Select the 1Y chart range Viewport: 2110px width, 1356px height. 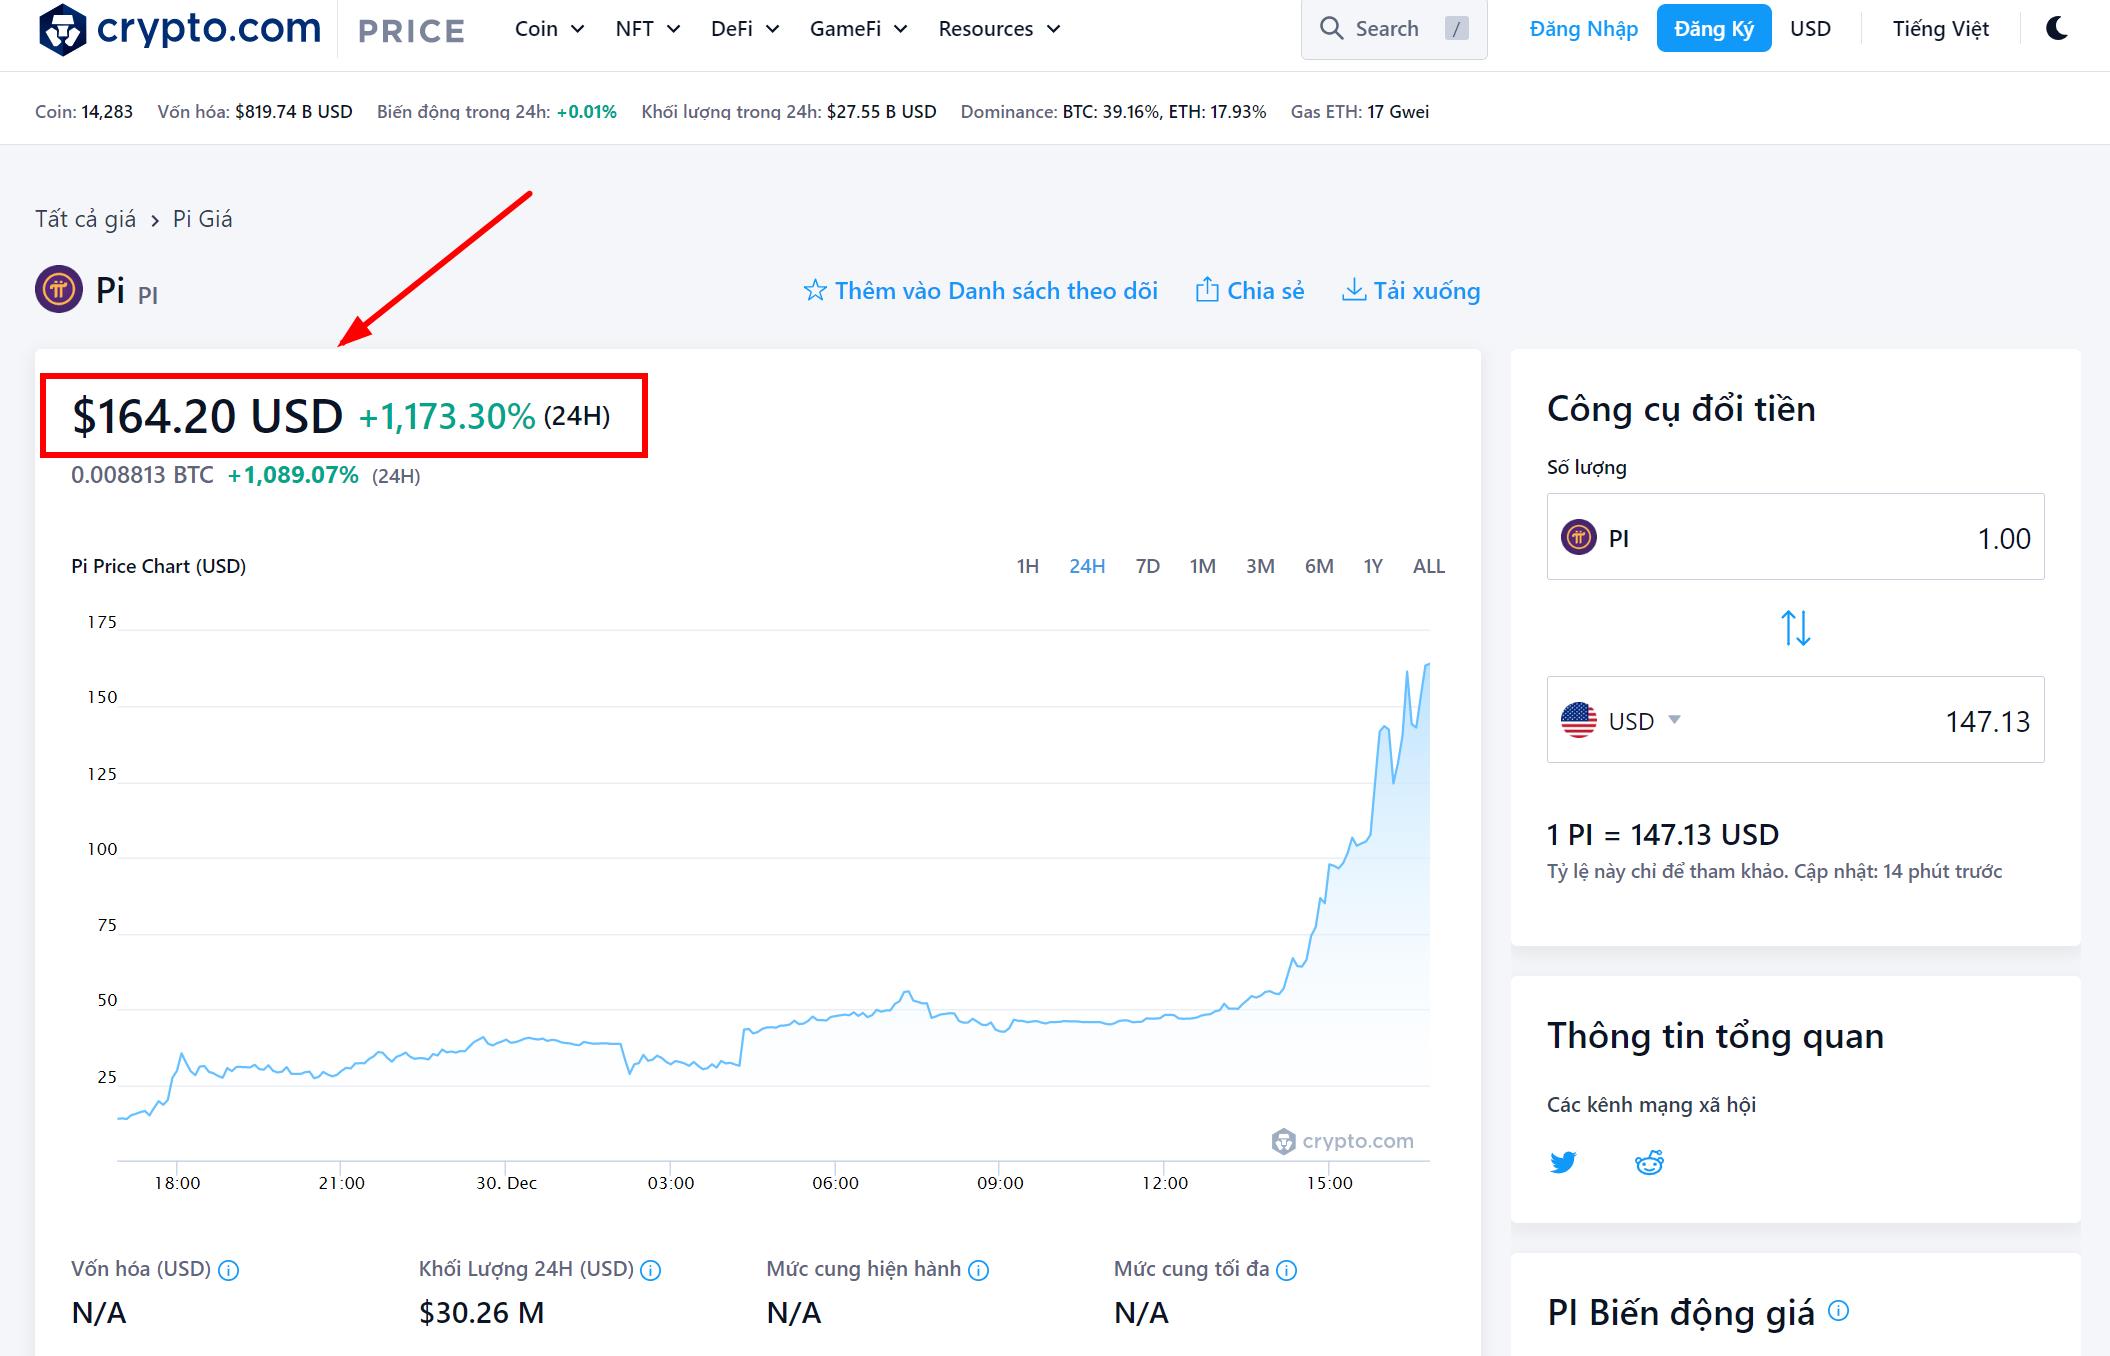(x=1373, y=566)
